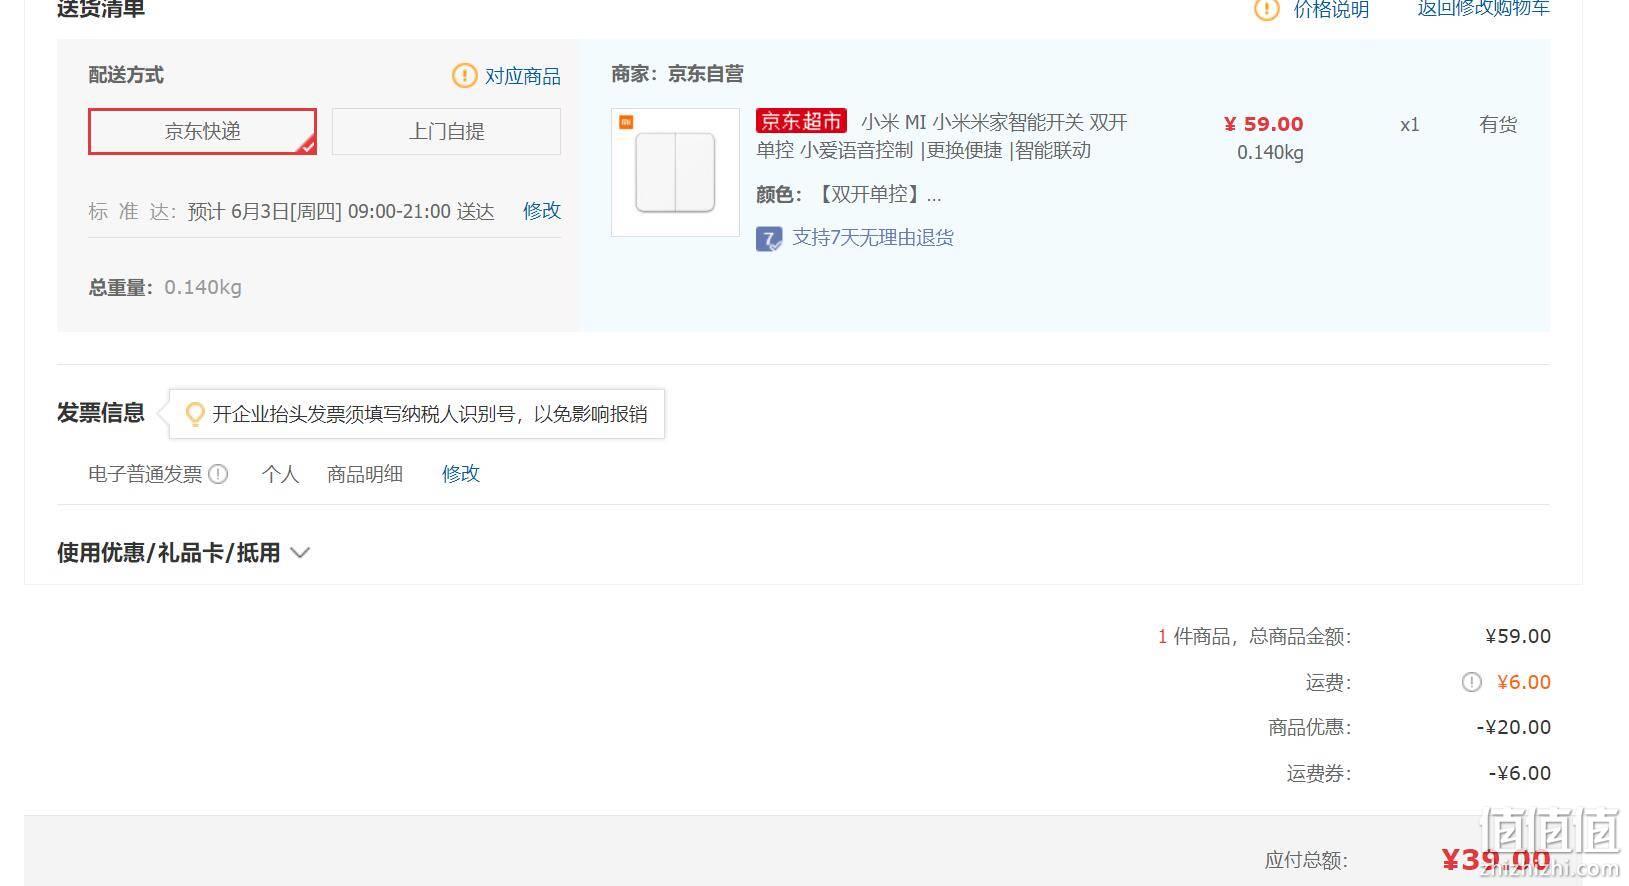Click the 总商品金额 ¥59.00 amount

[1518, 637]
